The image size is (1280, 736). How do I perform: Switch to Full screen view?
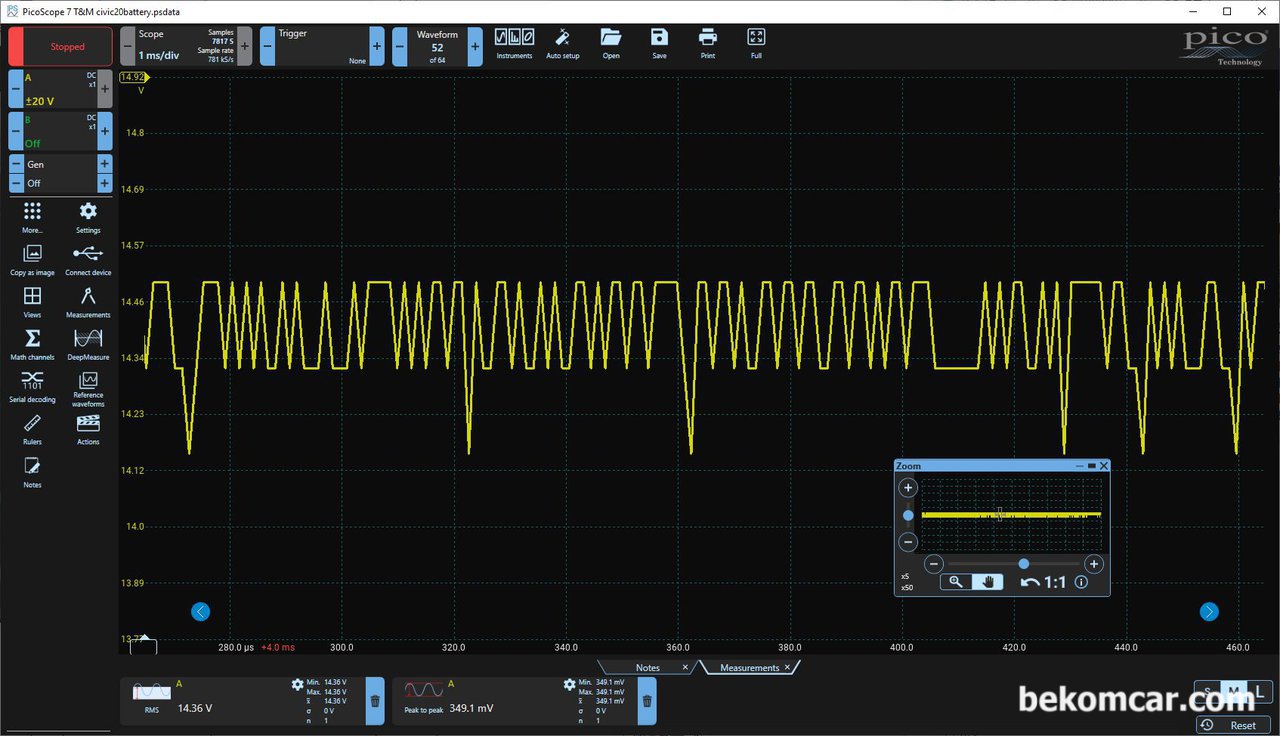point(756,43)
